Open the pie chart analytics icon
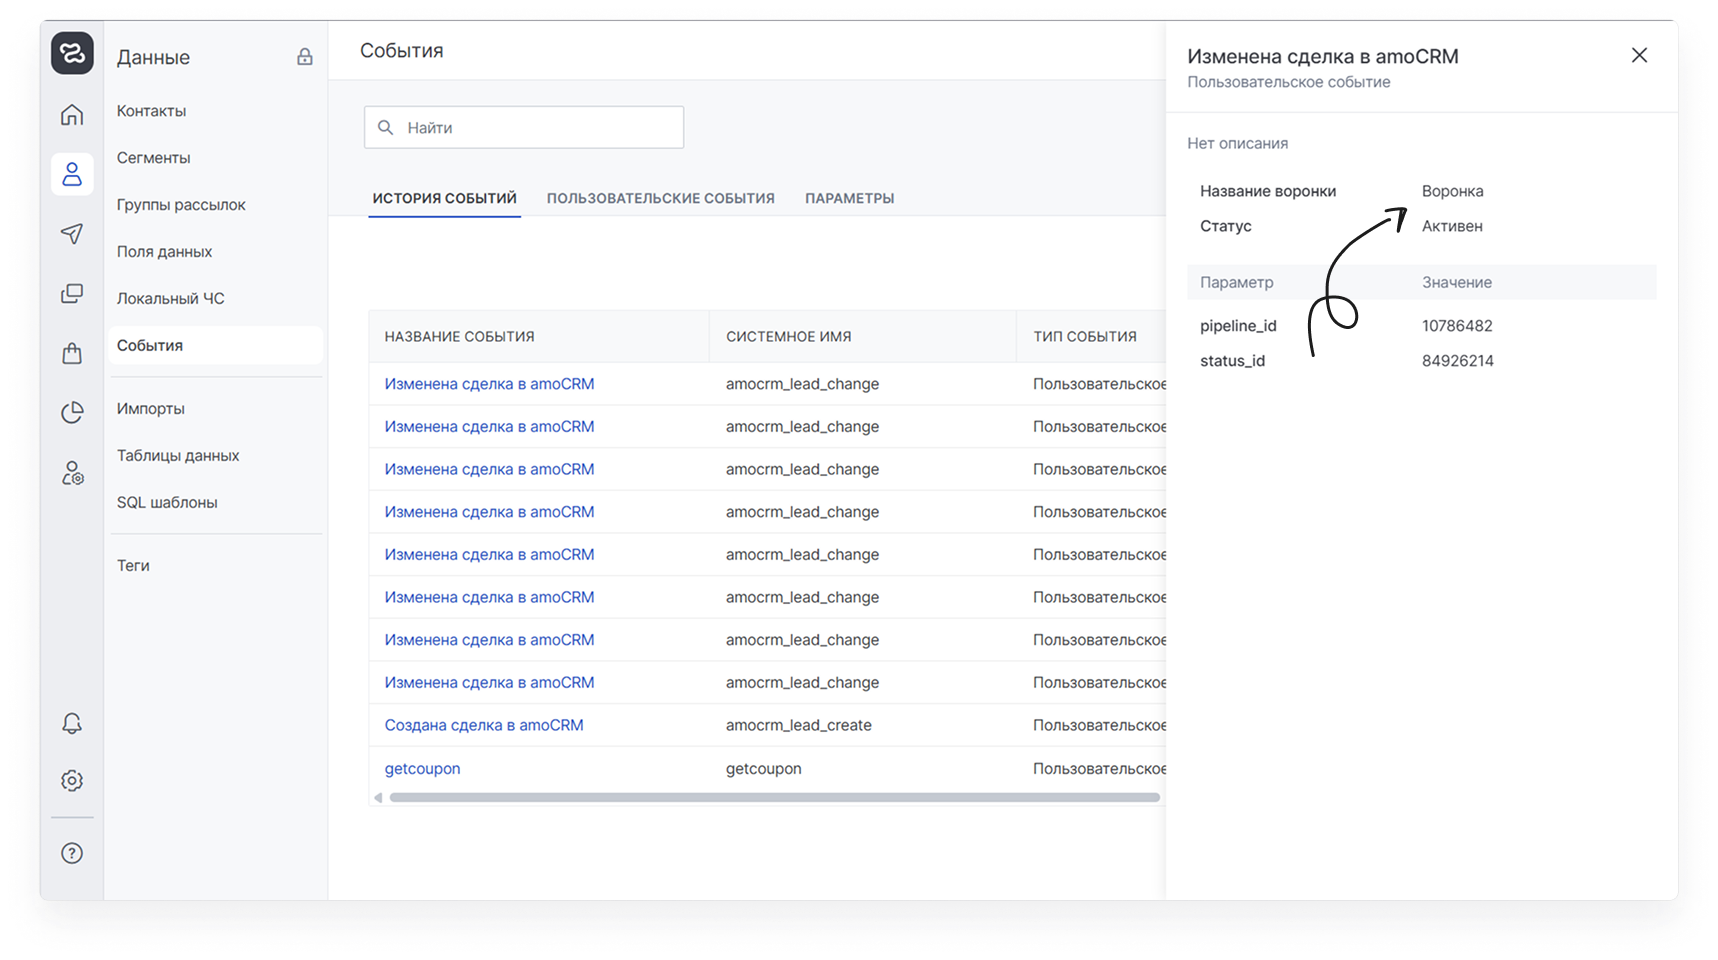Viewport: 1718px width, 960px height. point(72,412)
